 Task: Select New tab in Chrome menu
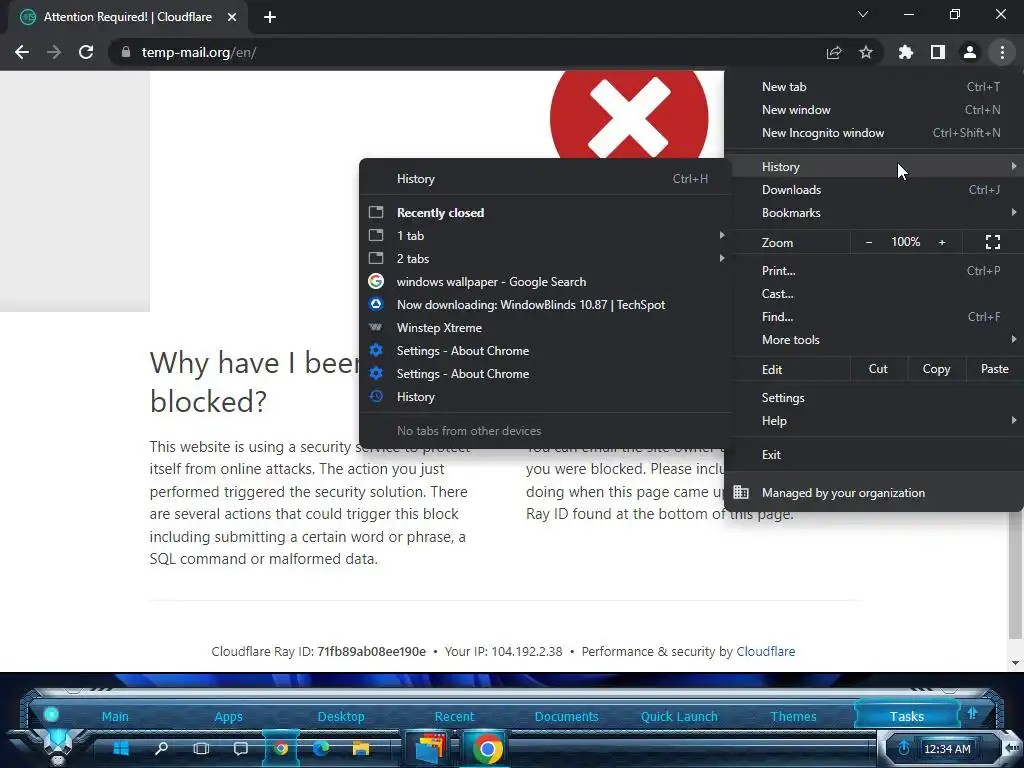[874, 87]
